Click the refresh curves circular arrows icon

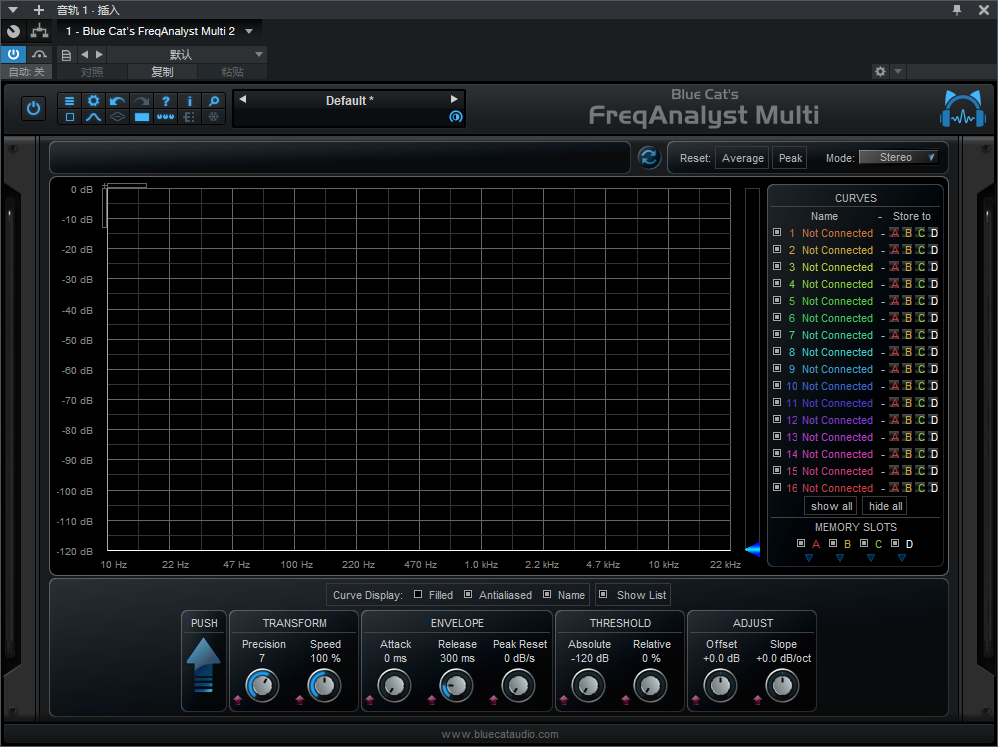point(649,157)
